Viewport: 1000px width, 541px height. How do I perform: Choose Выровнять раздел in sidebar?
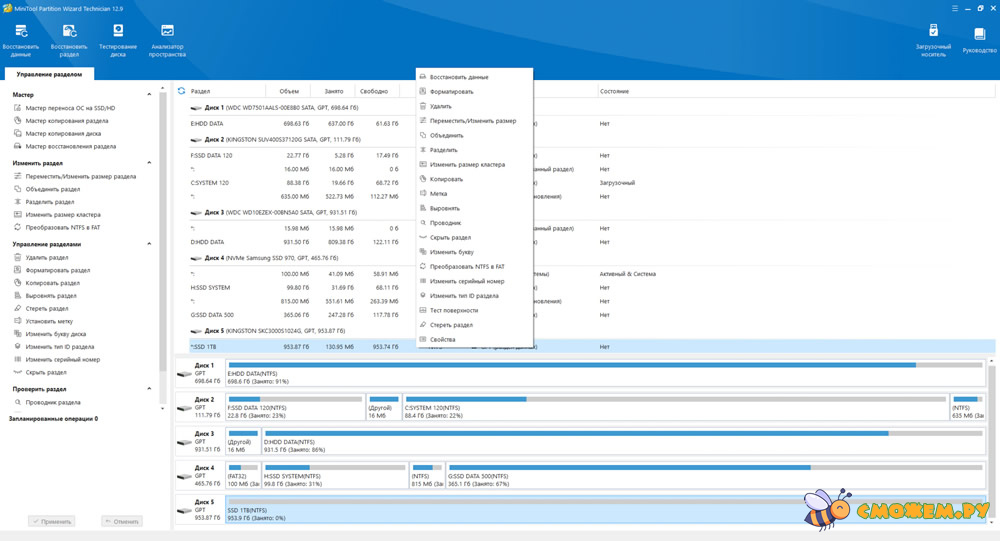(x=50, y=295)
